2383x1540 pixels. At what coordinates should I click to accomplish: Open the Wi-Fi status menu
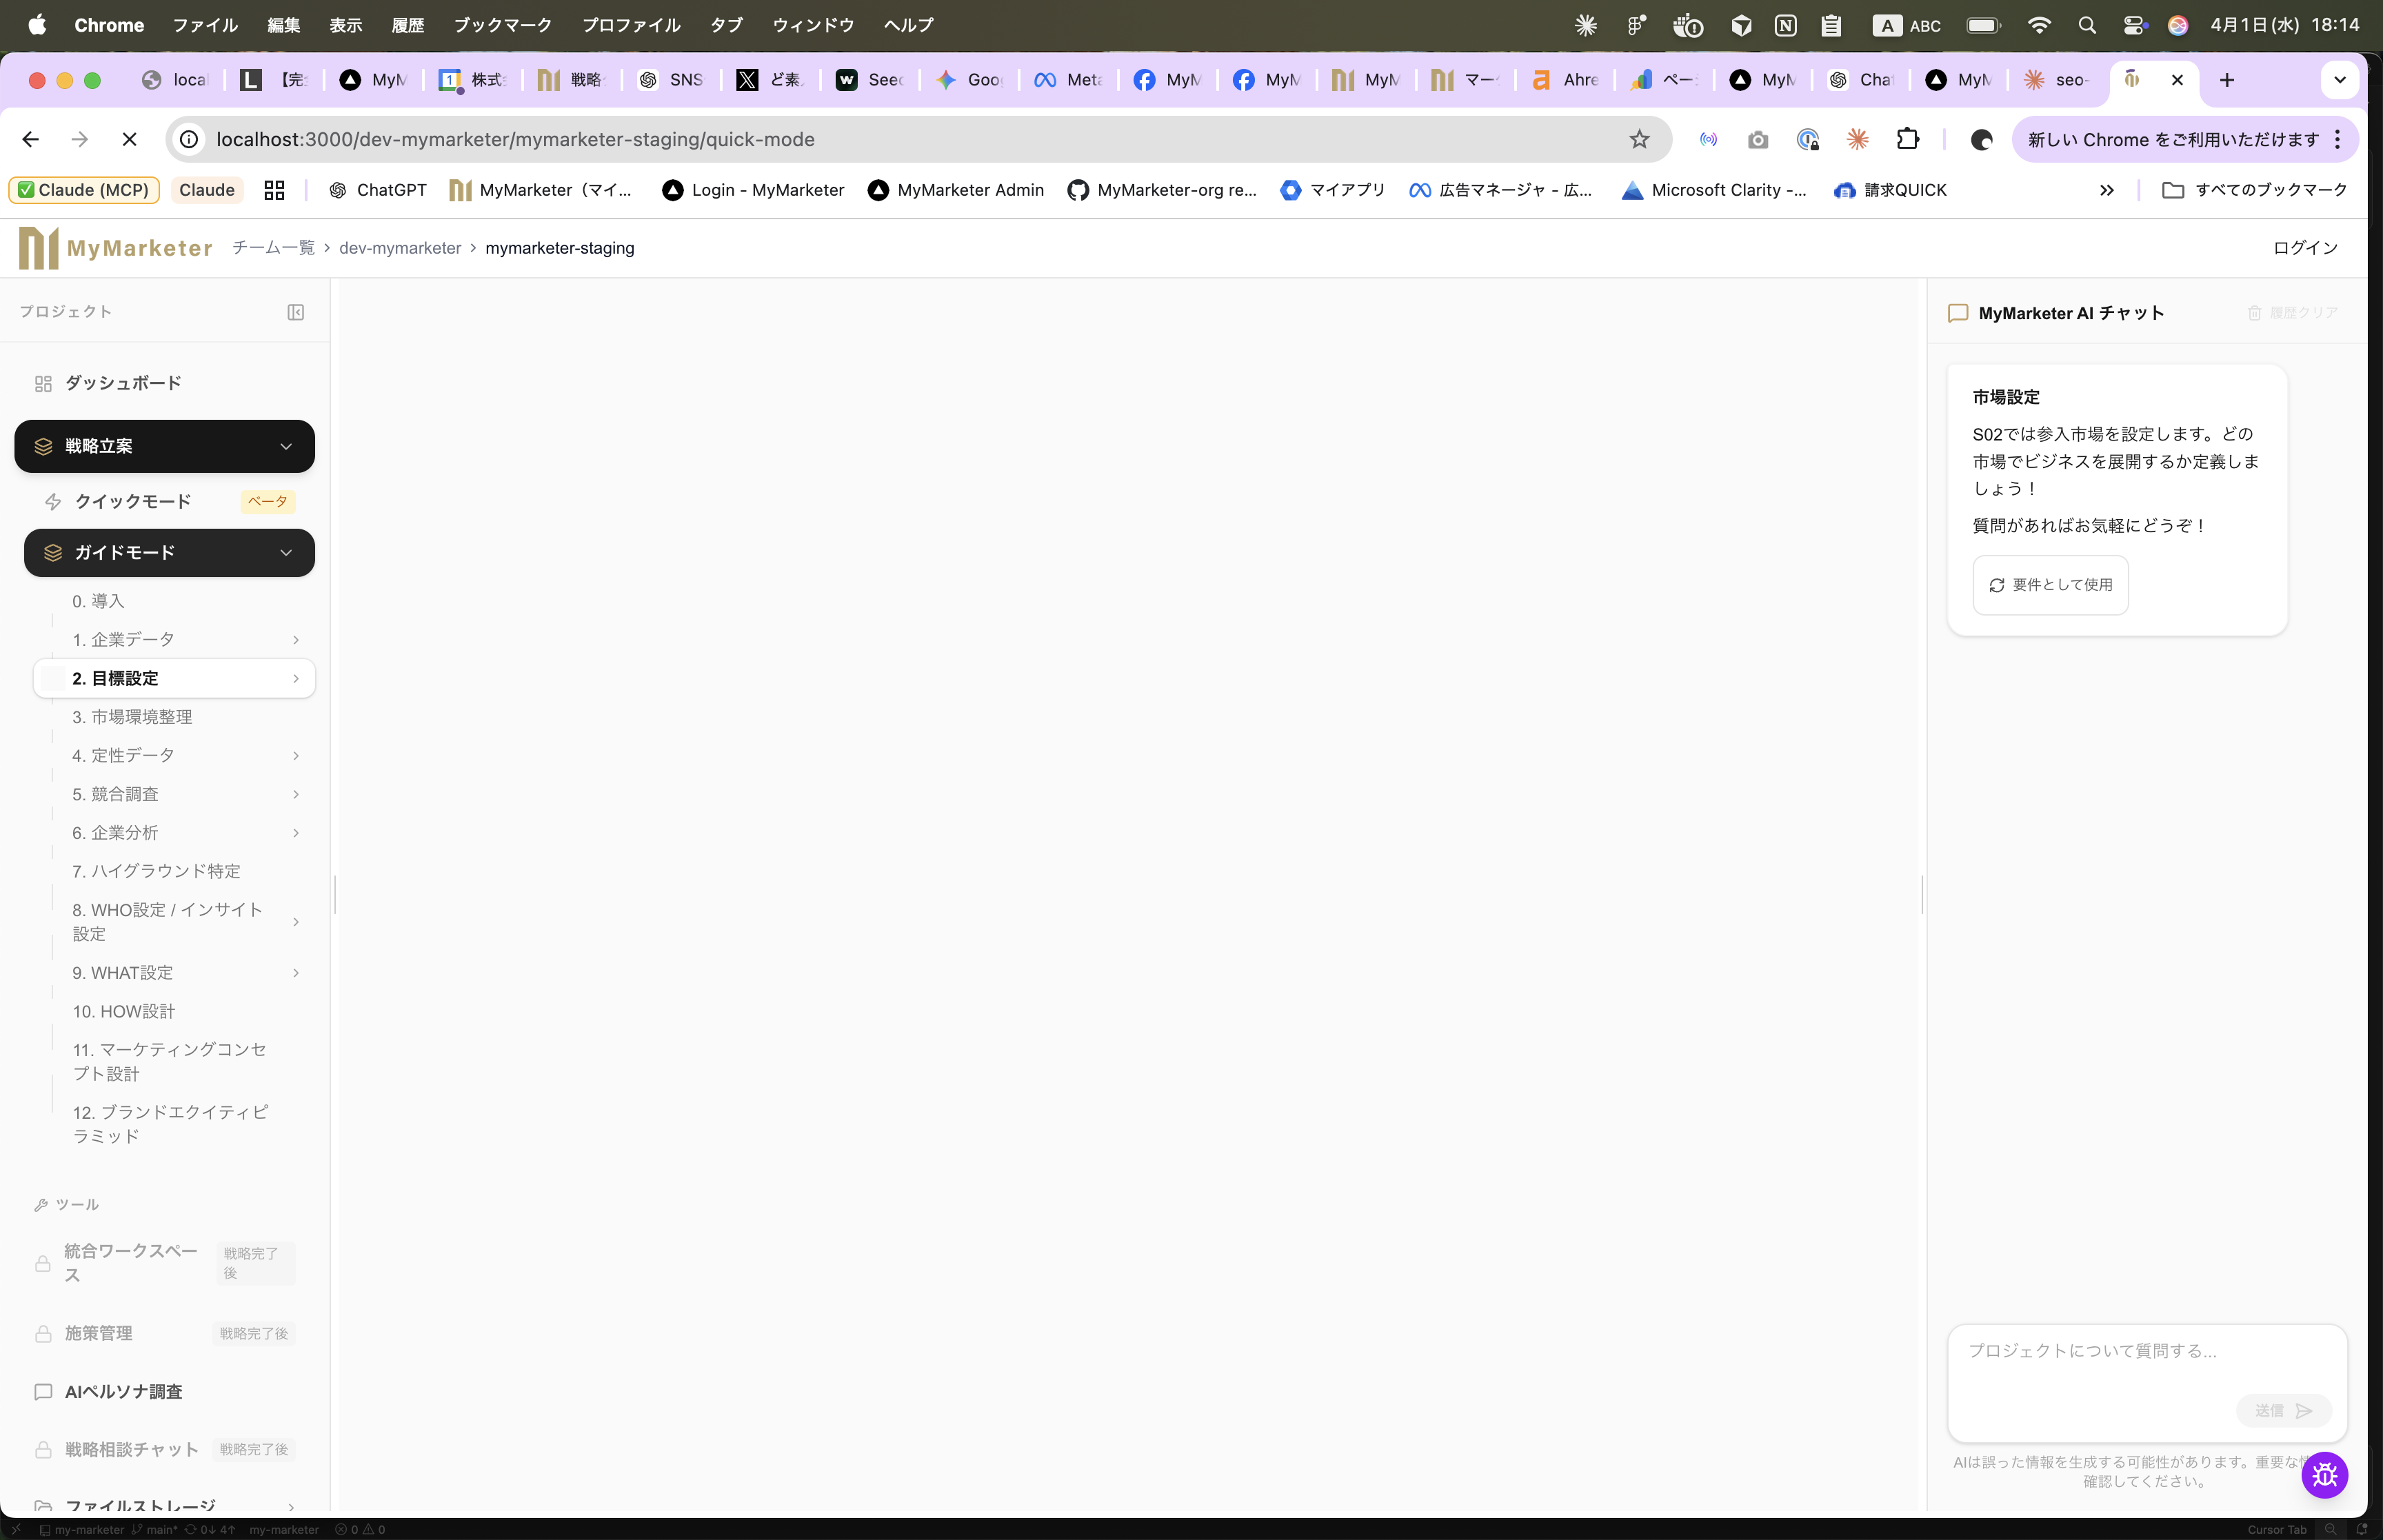[2039, 25]
